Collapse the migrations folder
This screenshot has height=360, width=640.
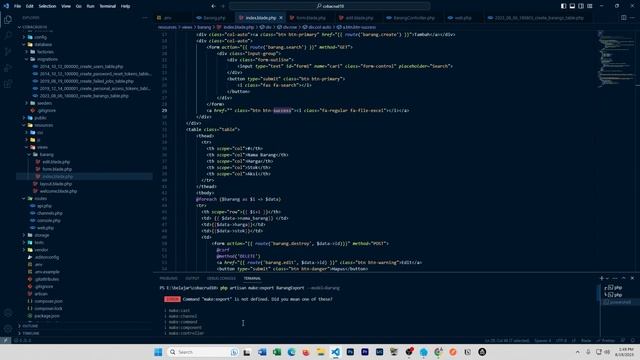pyautogui.click(x=47, y=59)
